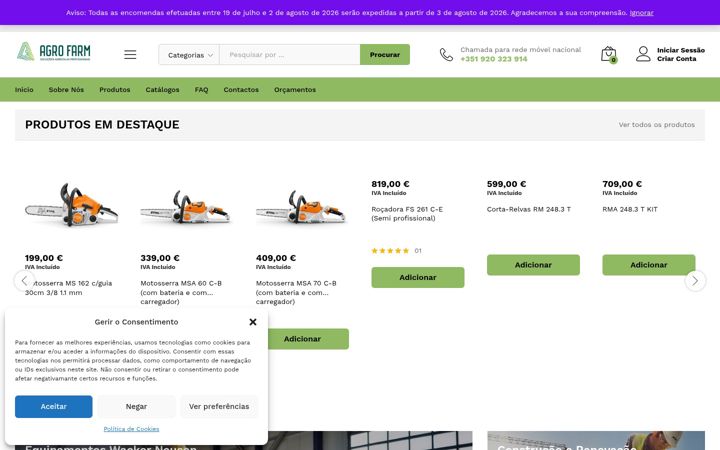Open the Política de Cookies link
This screenshot has width=720, height=450.
click(x=131, y=429)
